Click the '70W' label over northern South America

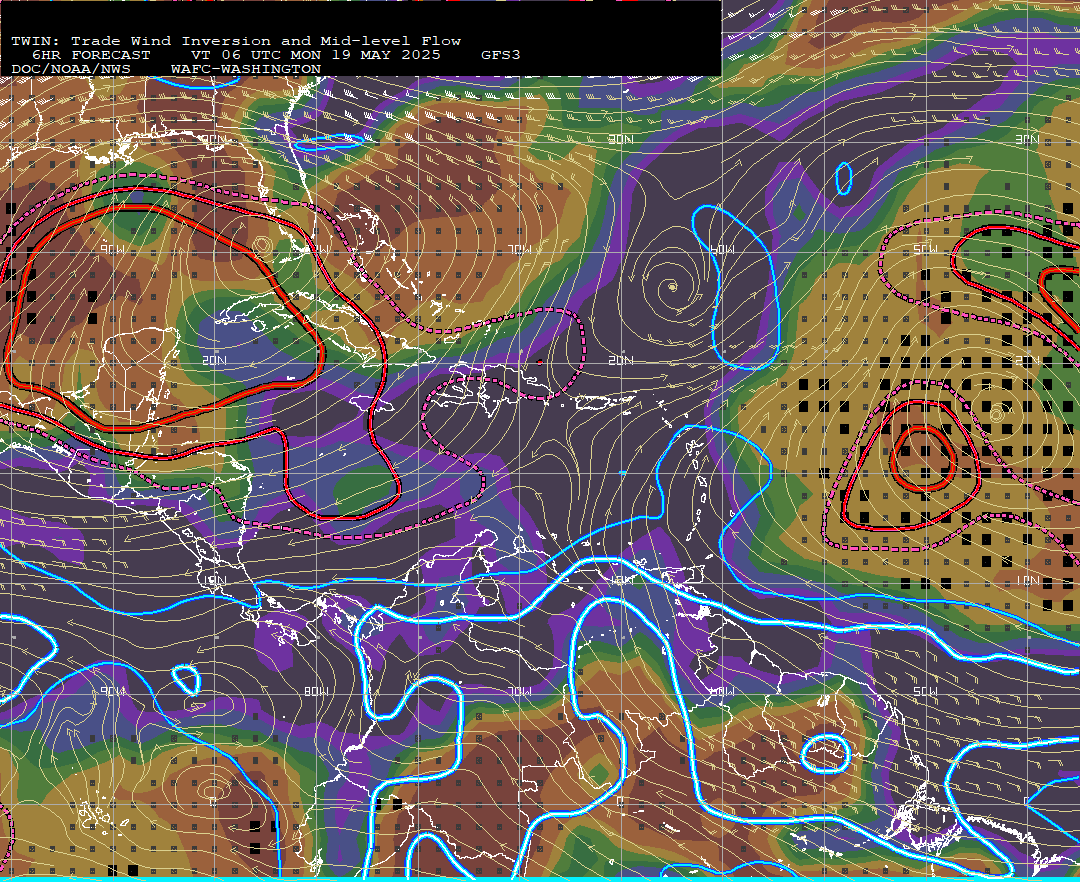[x=520, y=691]
